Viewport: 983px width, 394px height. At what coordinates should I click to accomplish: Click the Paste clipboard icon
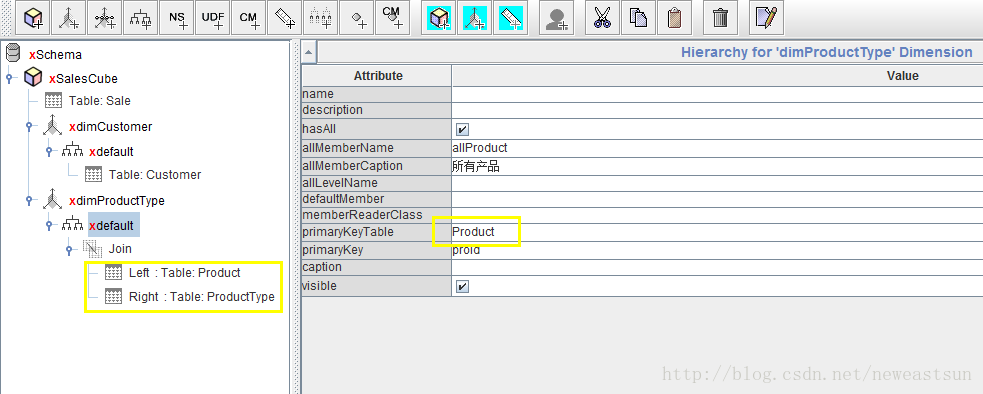(674, 18)
